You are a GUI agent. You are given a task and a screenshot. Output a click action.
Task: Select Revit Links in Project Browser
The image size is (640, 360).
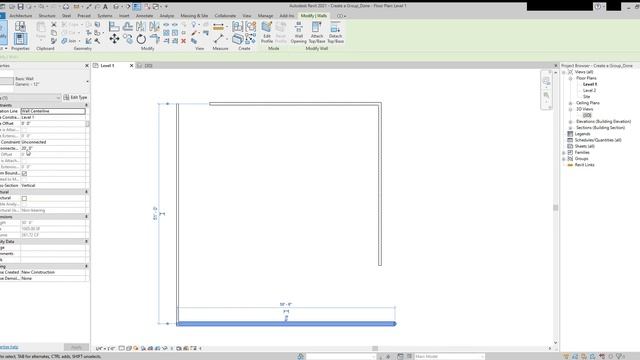click(584, 165)
